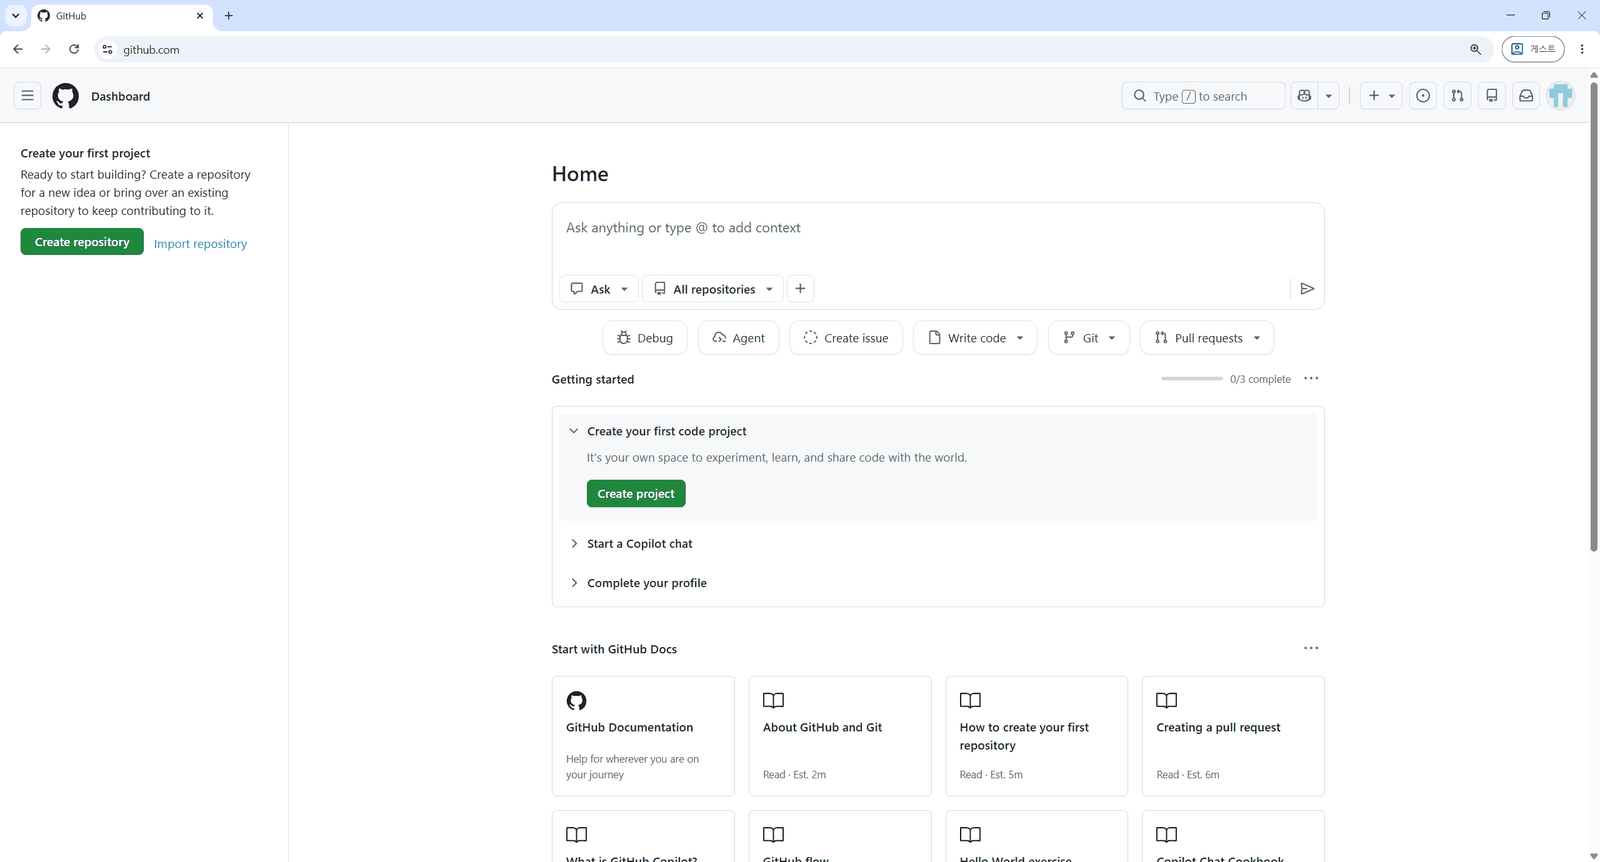Open Start with GitHub Docs ellipsis menu
This screenshot has height=862, width=1600.
[1311, 648]
